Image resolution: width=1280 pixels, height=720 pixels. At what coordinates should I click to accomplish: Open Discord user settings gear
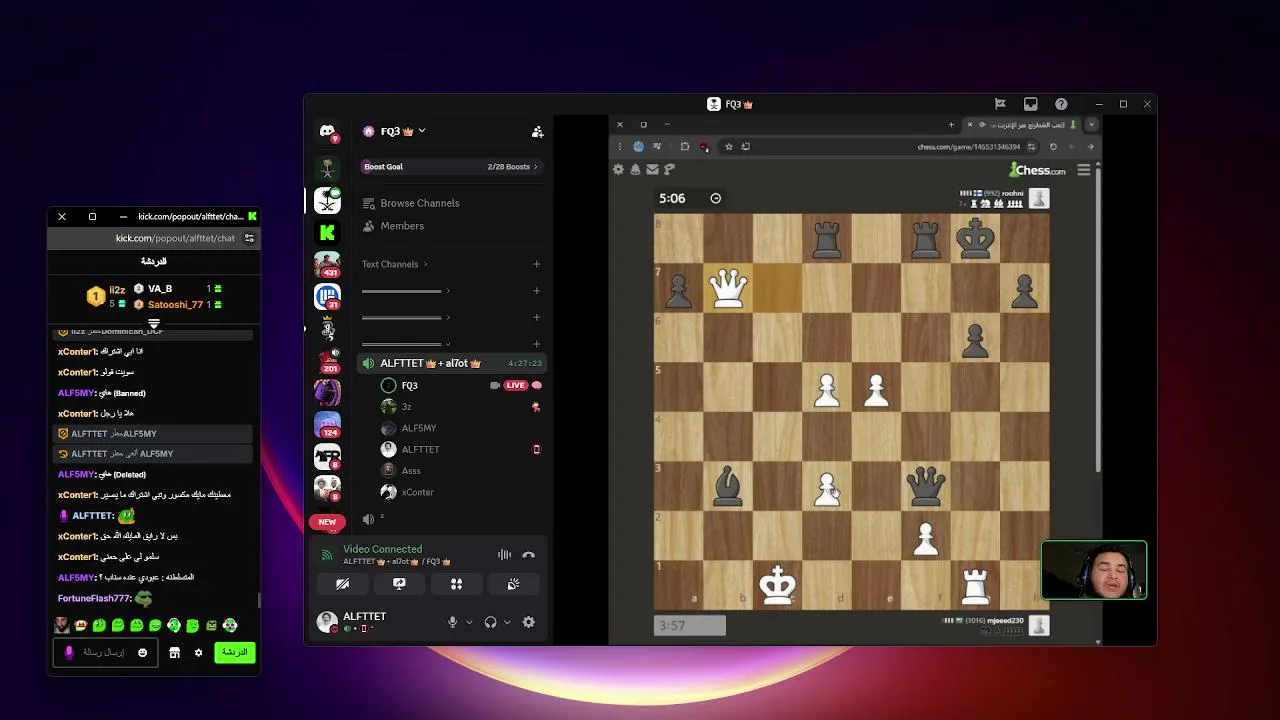tap(529, 622)
